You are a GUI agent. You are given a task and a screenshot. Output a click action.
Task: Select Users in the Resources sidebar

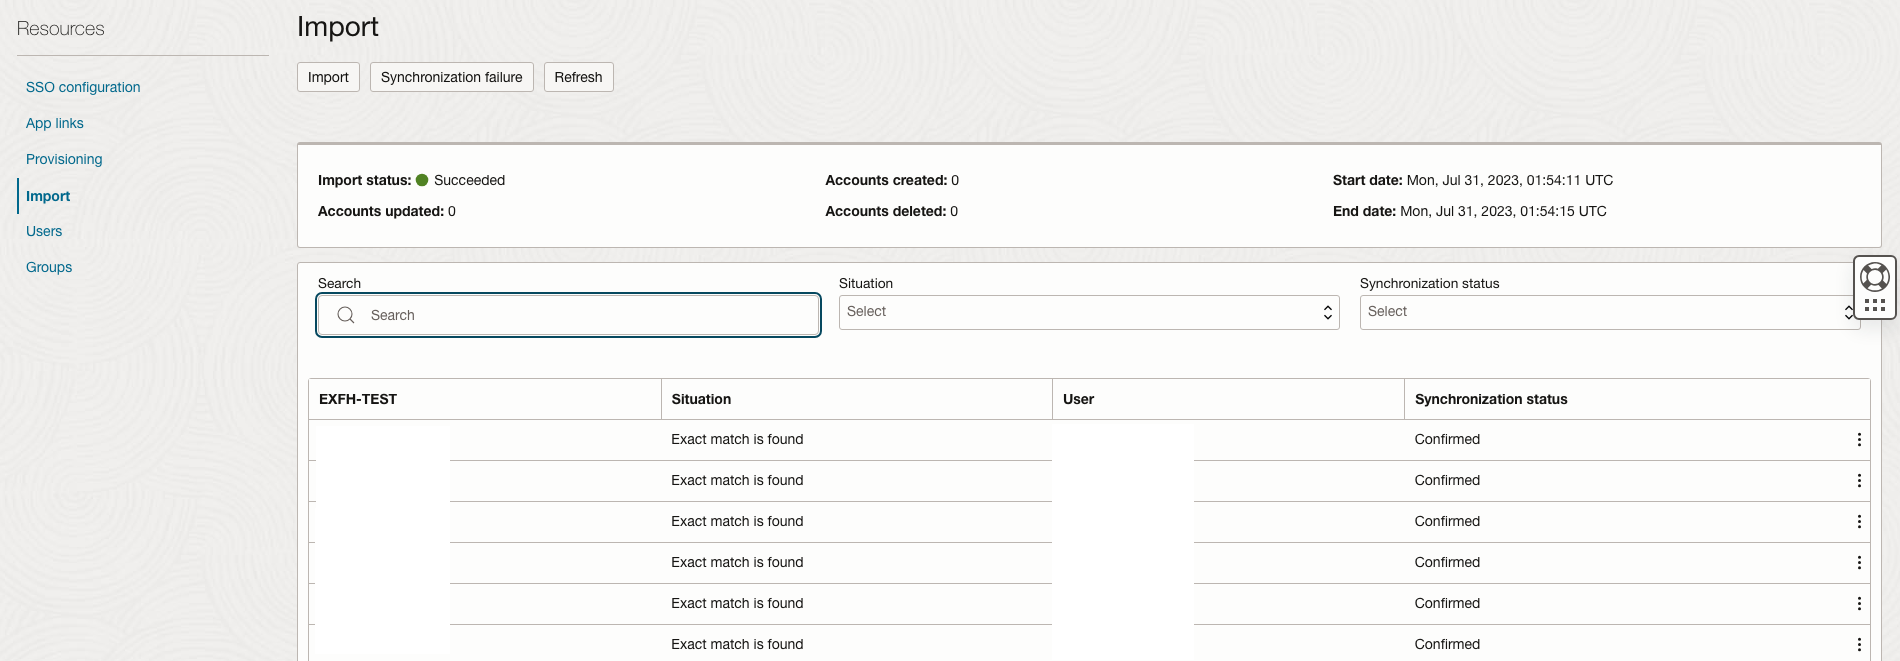coord(44,231)
